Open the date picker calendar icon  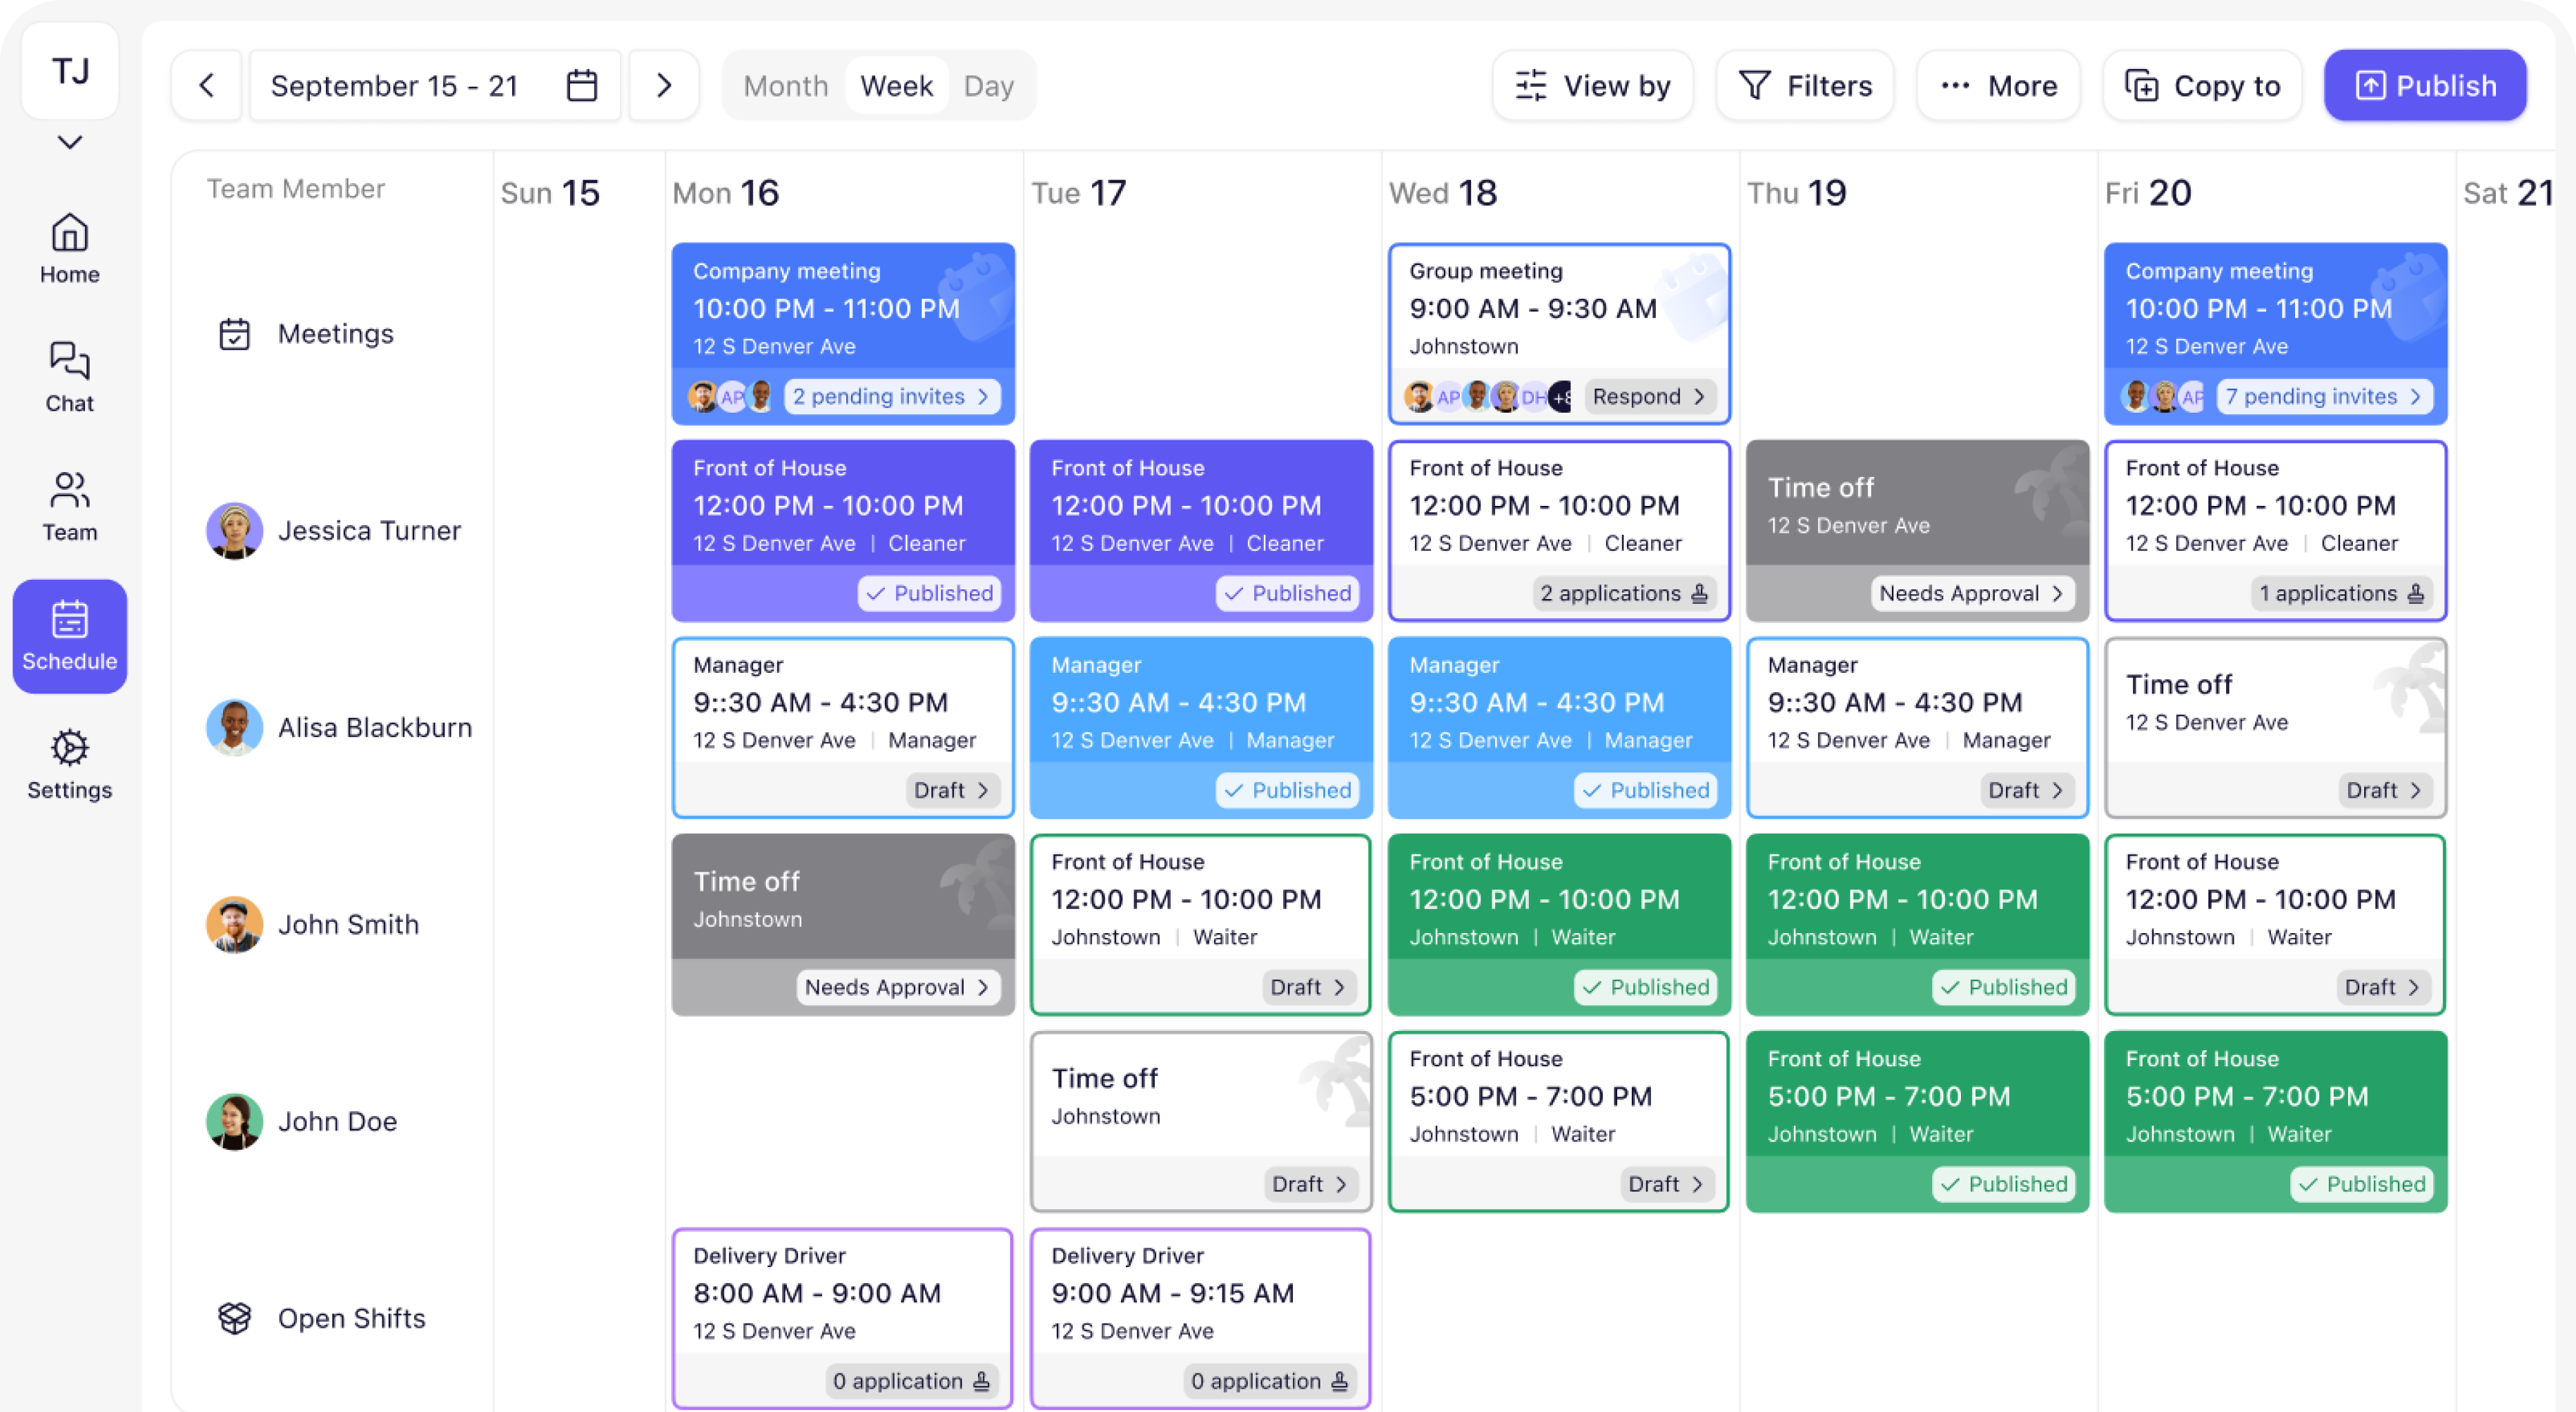point(581,85)
